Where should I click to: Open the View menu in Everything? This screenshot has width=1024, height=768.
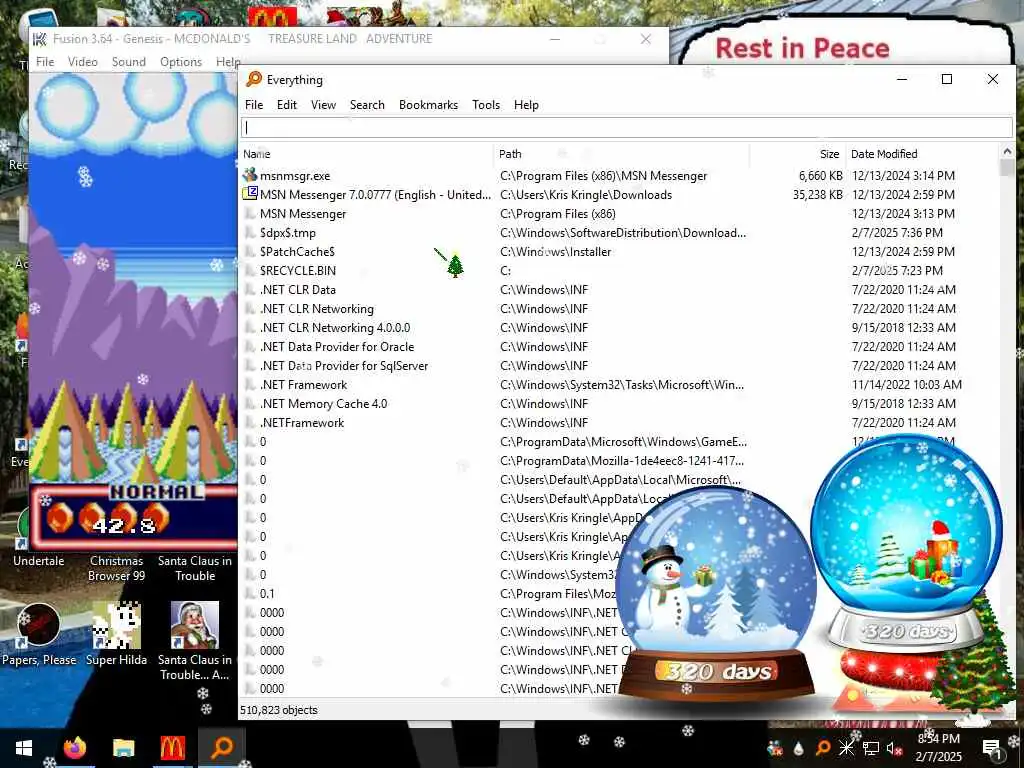point(323,104)
